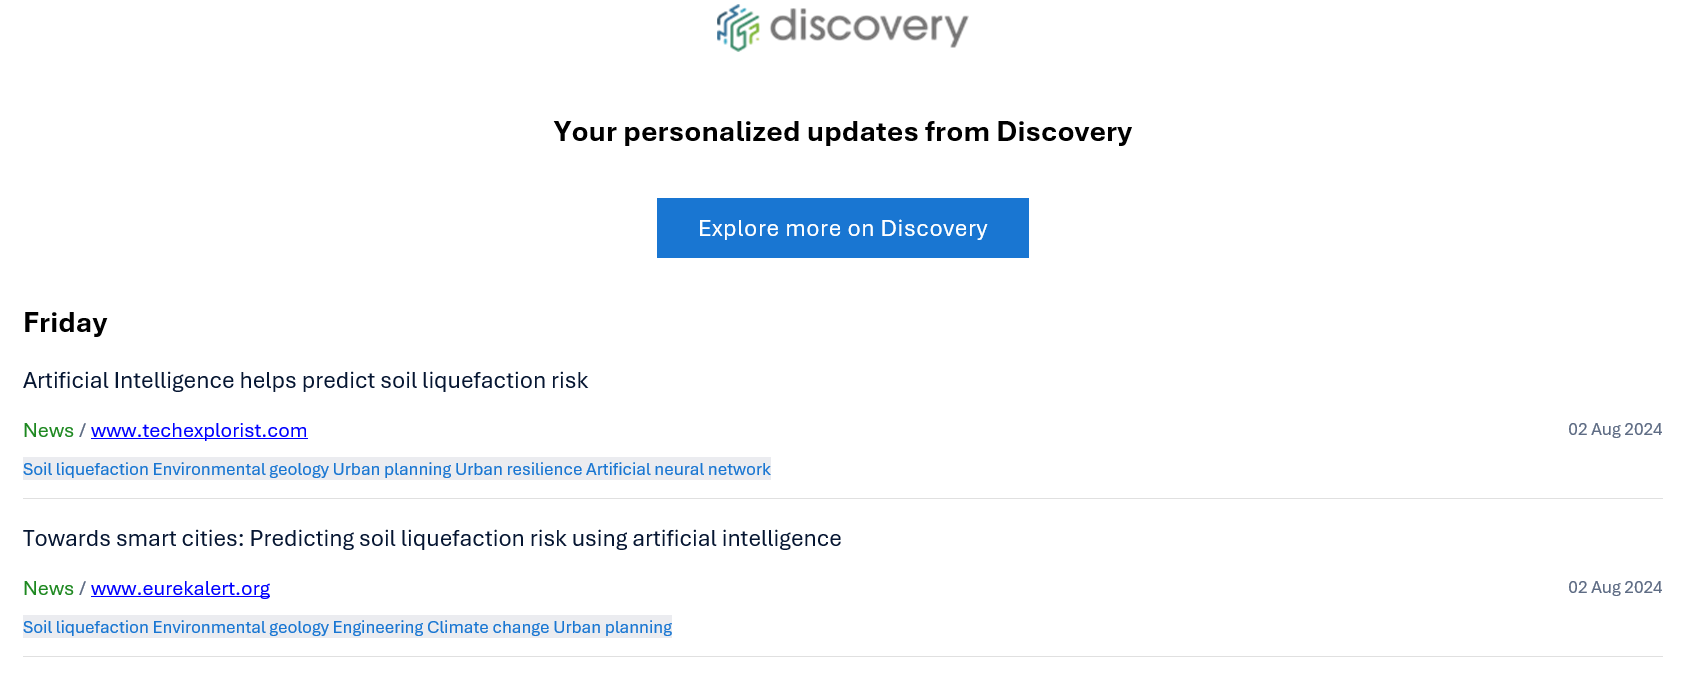Click first article's Urban planning tag

(x=391, y=469)
